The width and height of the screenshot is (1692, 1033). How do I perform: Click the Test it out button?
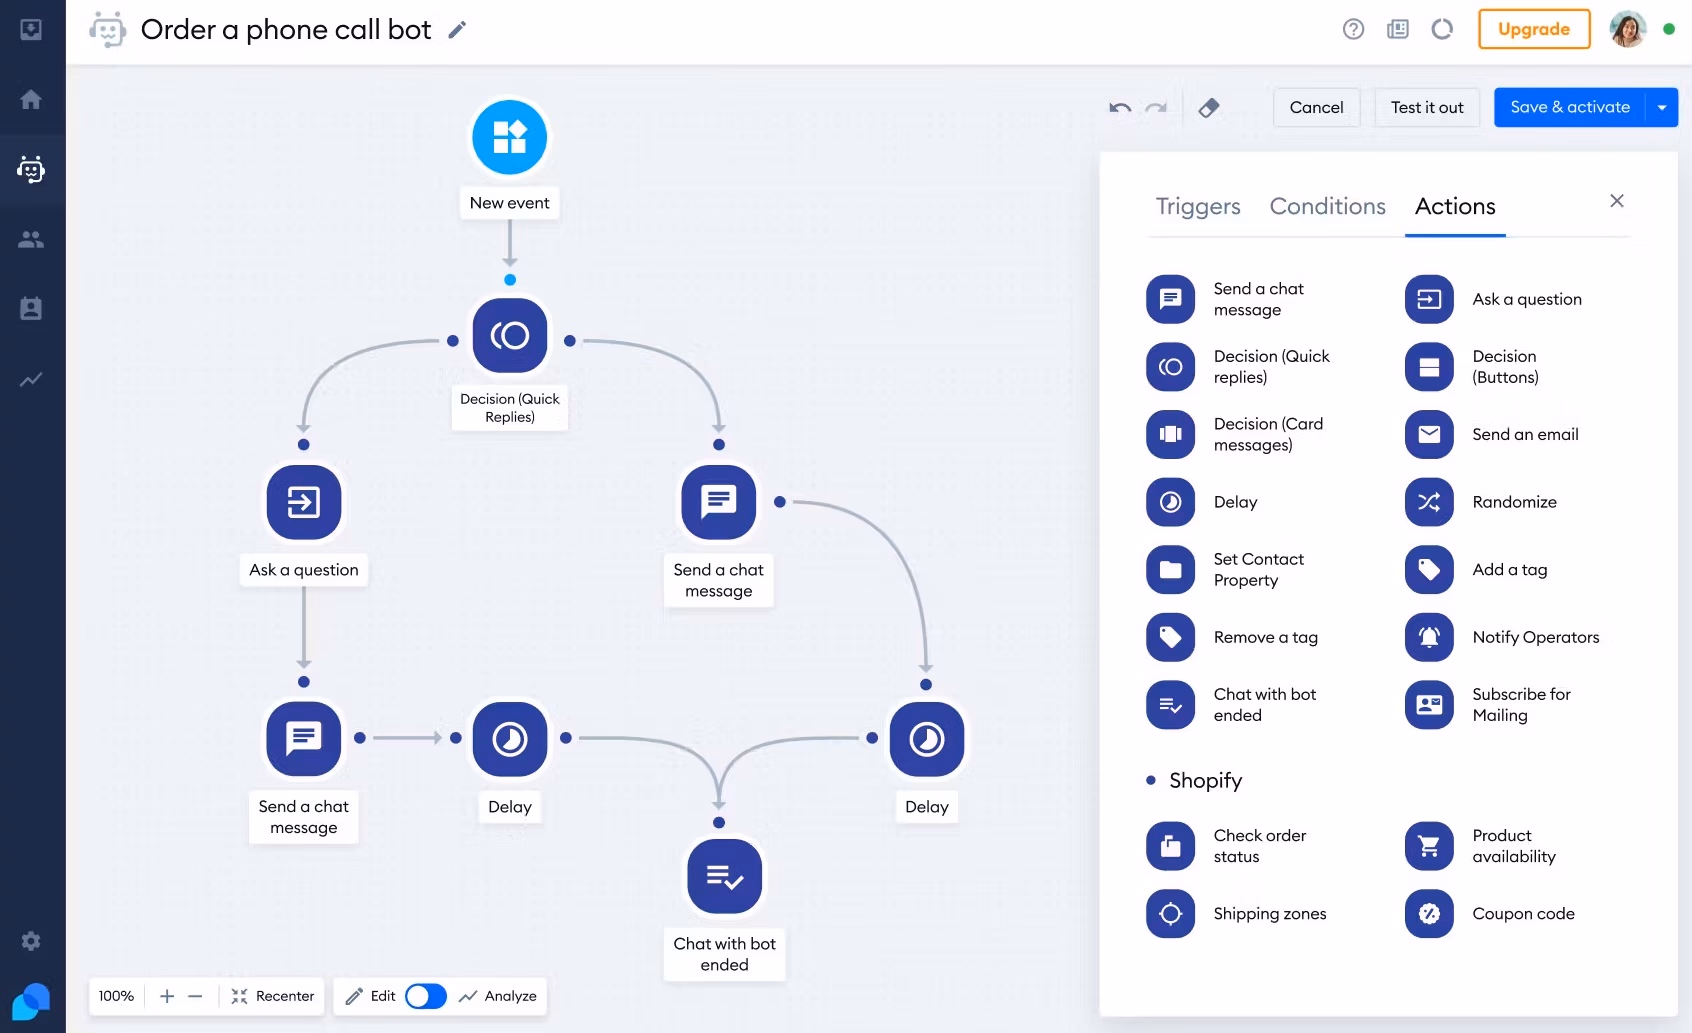1426,107
